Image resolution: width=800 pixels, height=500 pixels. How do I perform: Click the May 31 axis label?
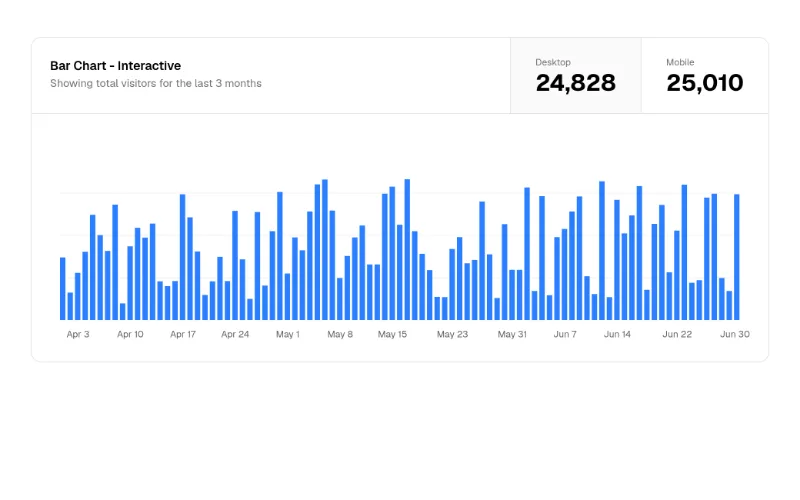[x=512, y=334]
